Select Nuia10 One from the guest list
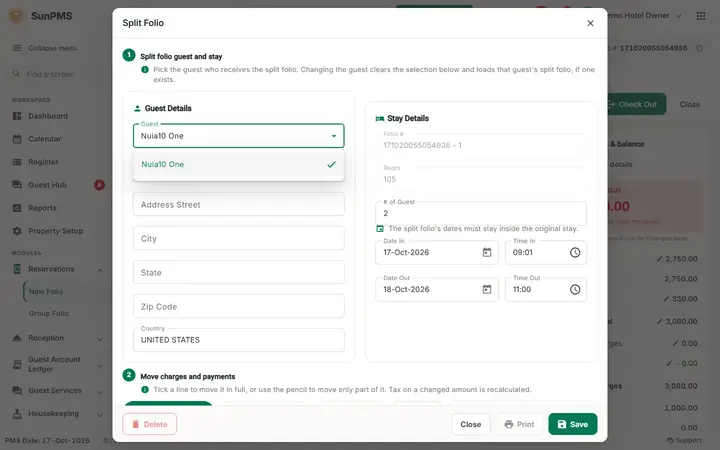Screen dimensions: 720x450 238,164
